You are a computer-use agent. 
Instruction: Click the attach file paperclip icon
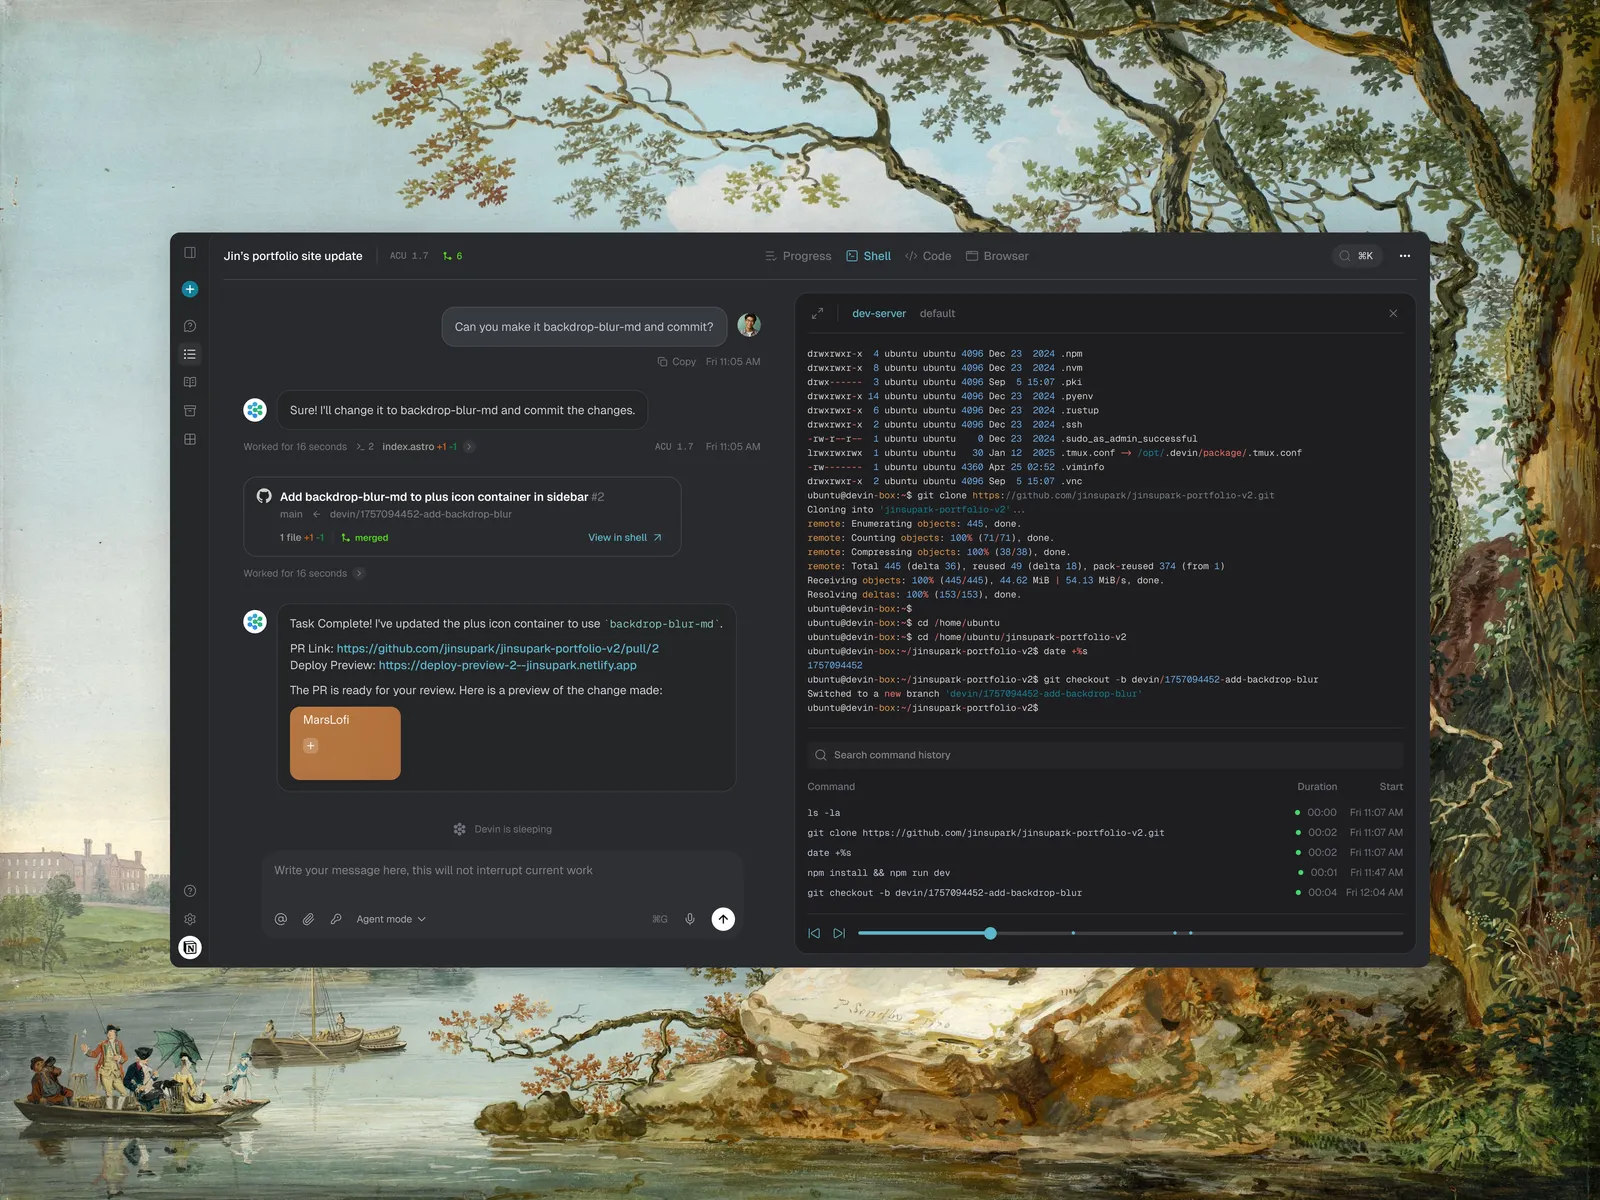pyautogui.click(x=309, y=919)
